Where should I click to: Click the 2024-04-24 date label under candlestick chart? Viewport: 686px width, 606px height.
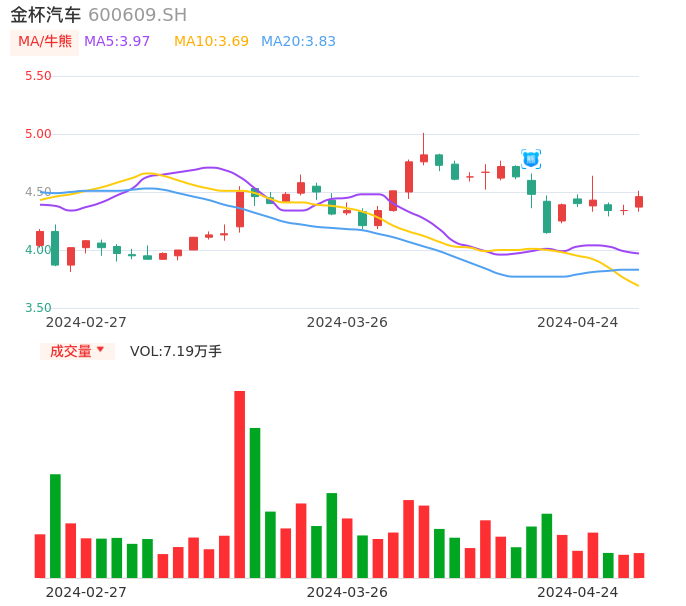point(577,322)
